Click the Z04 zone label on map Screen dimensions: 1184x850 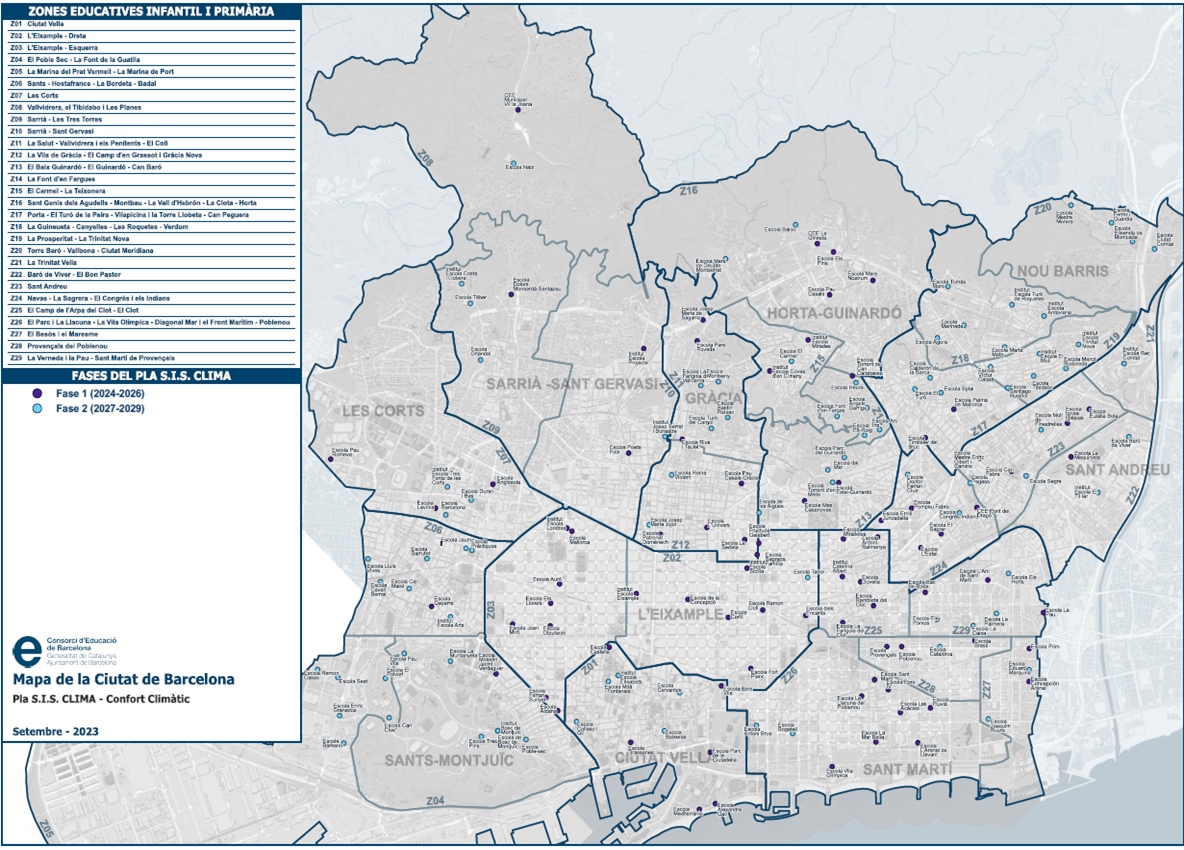click(x=435, y=801)
